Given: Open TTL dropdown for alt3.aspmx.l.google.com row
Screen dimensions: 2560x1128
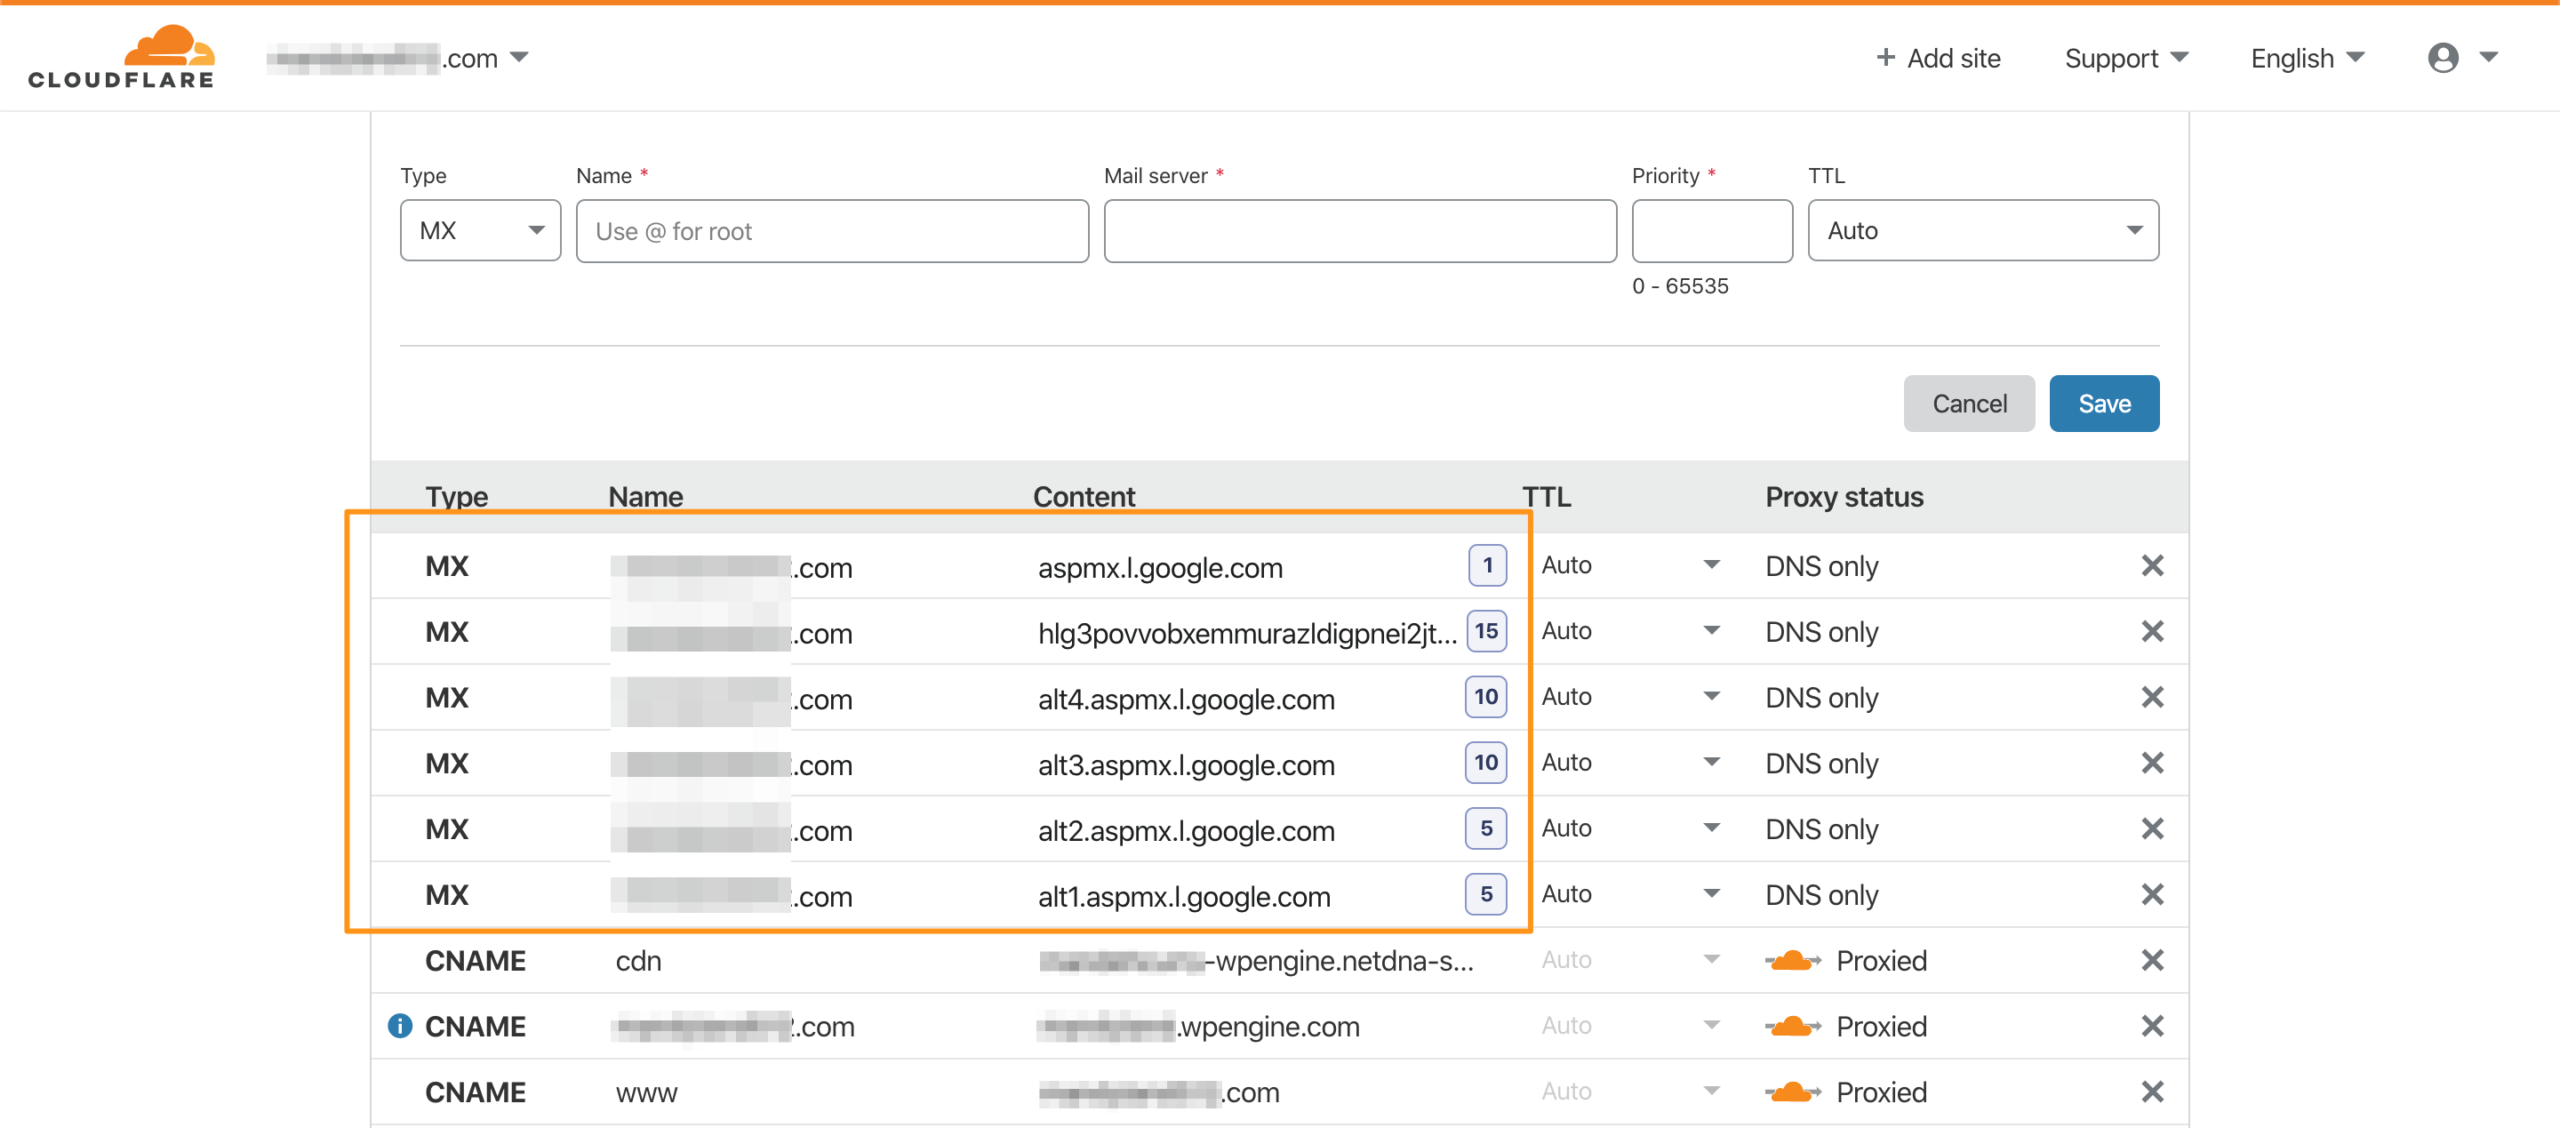Looking at the screenshot, I should (1630, 763).
